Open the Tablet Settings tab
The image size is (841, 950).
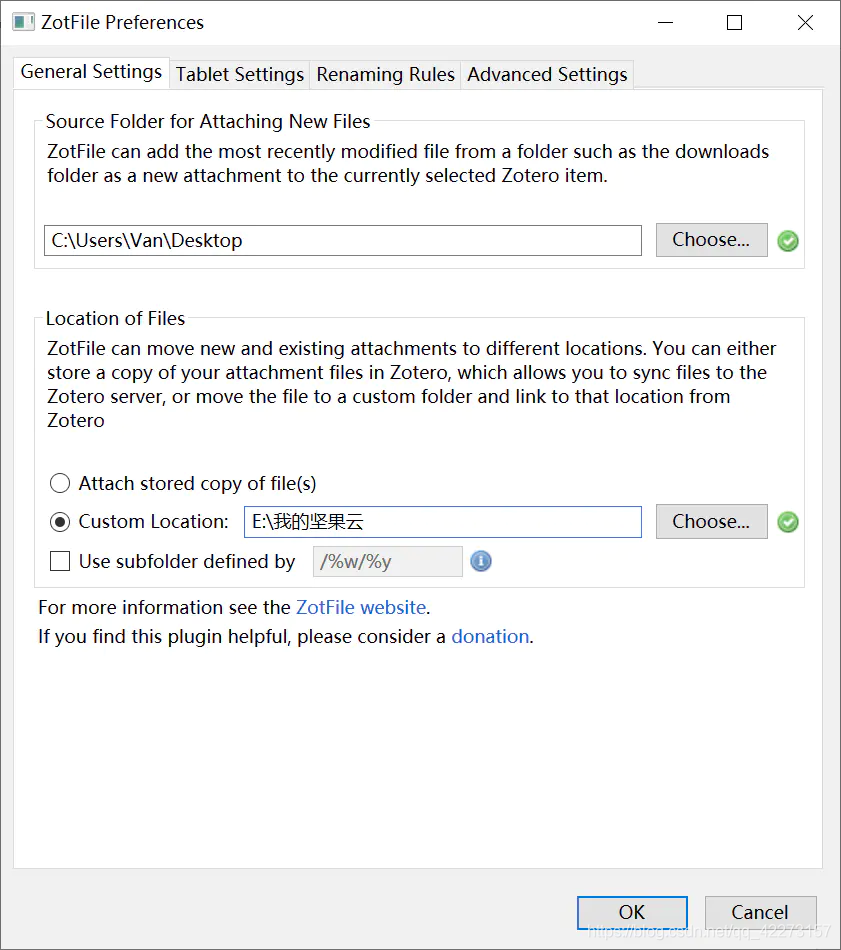click(240, 75)
